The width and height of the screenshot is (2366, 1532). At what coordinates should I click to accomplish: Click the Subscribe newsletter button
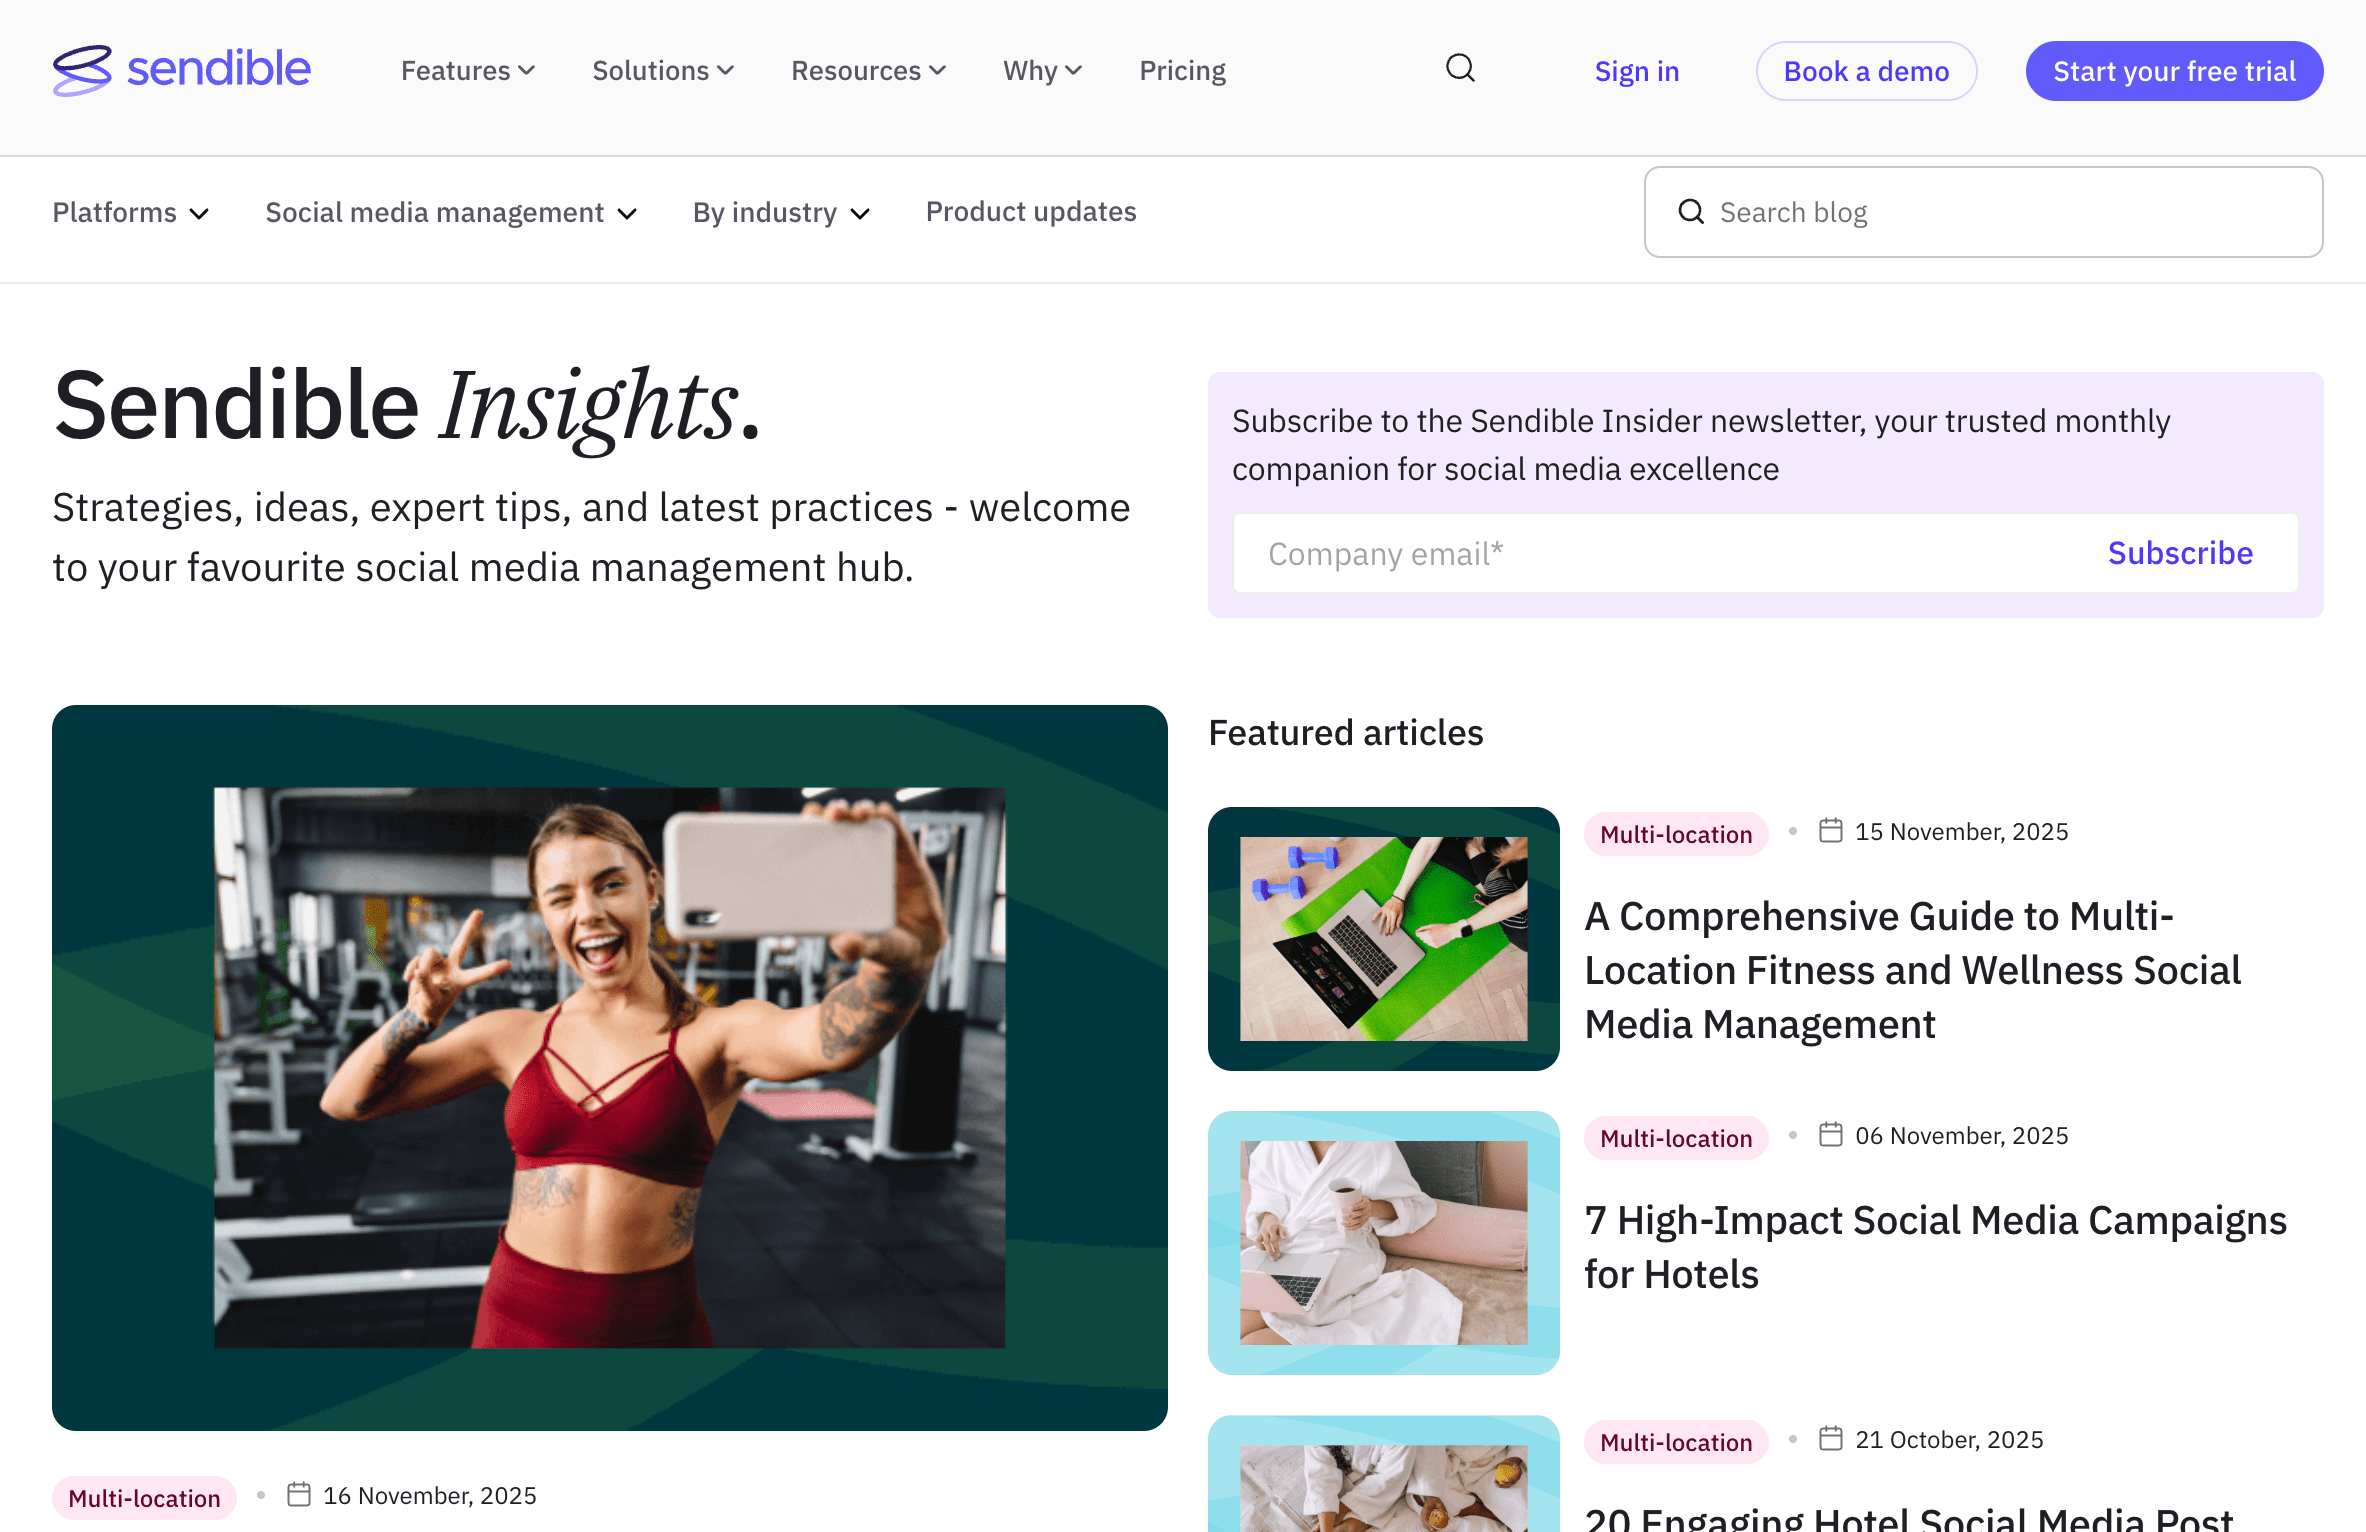[x=2180, y=553]
